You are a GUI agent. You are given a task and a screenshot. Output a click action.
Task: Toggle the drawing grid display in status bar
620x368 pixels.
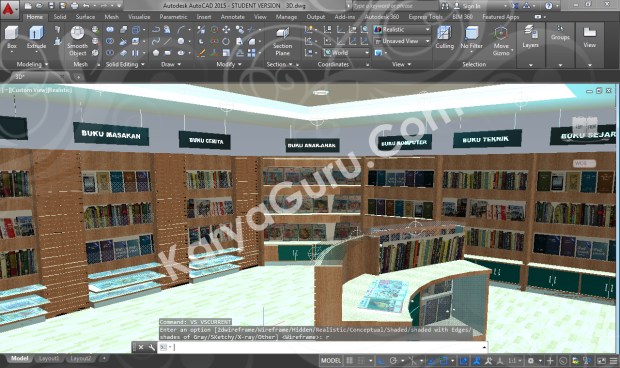click(x=350, y=360)
